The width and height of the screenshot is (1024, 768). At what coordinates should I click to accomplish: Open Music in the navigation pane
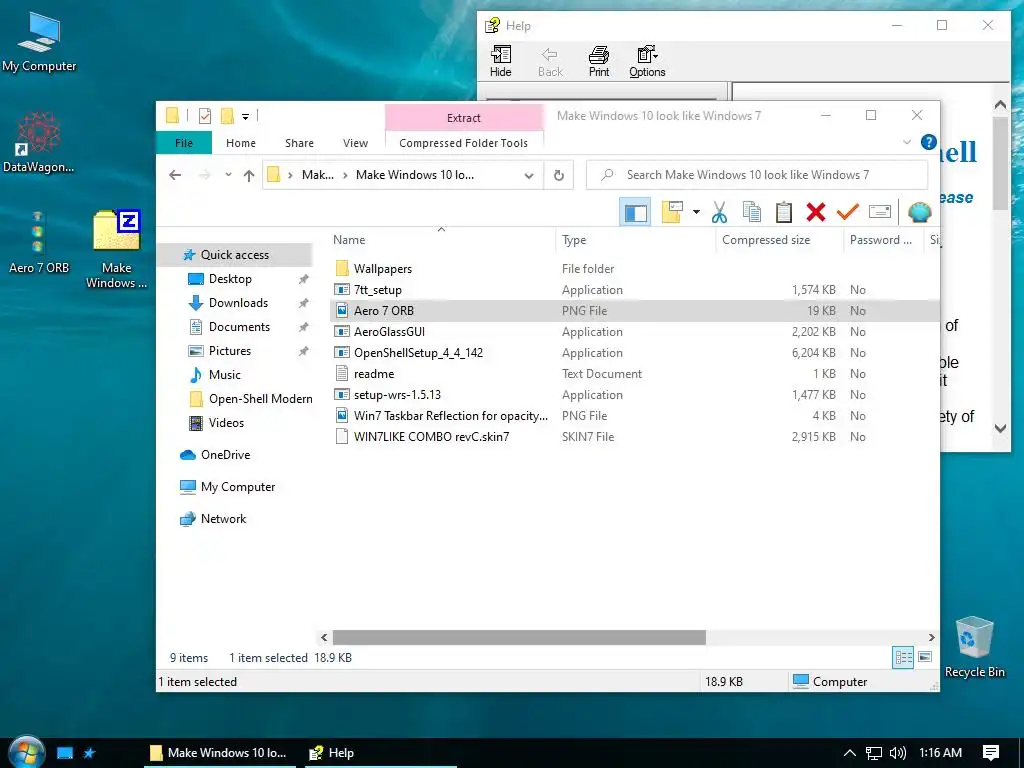click(x=225, y=375)
